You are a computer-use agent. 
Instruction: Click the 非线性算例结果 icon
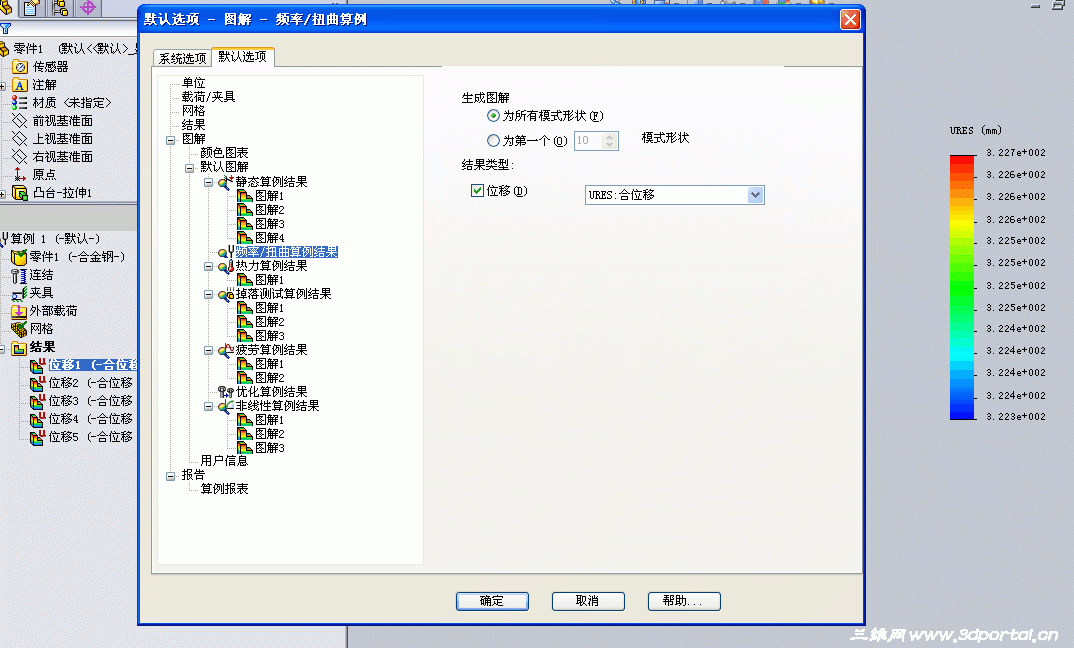[225, 406]
